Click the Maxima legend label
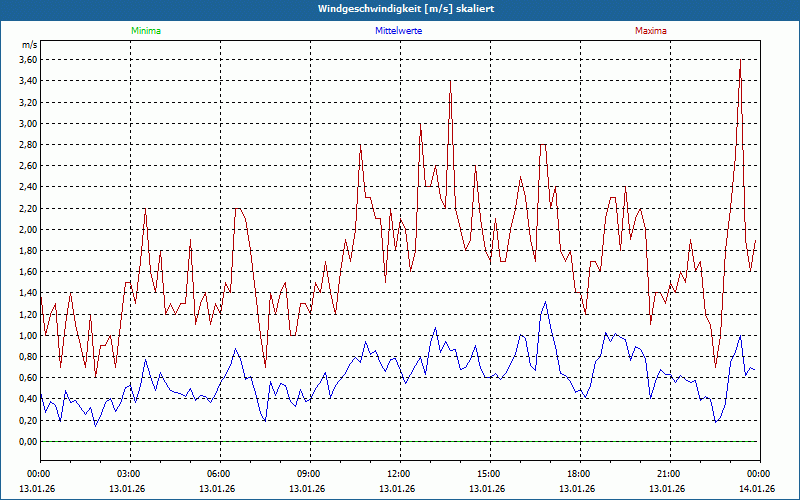 coord(648,31)
